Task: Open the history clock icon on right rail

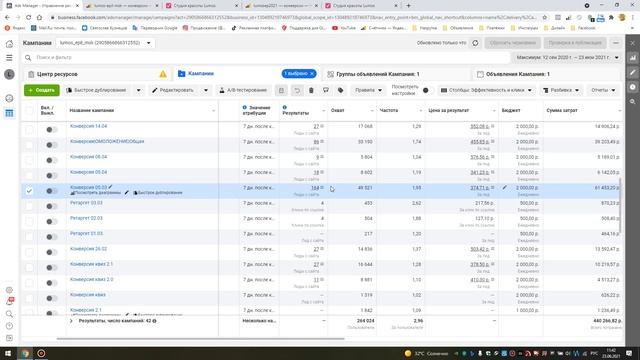Action: 633,87
